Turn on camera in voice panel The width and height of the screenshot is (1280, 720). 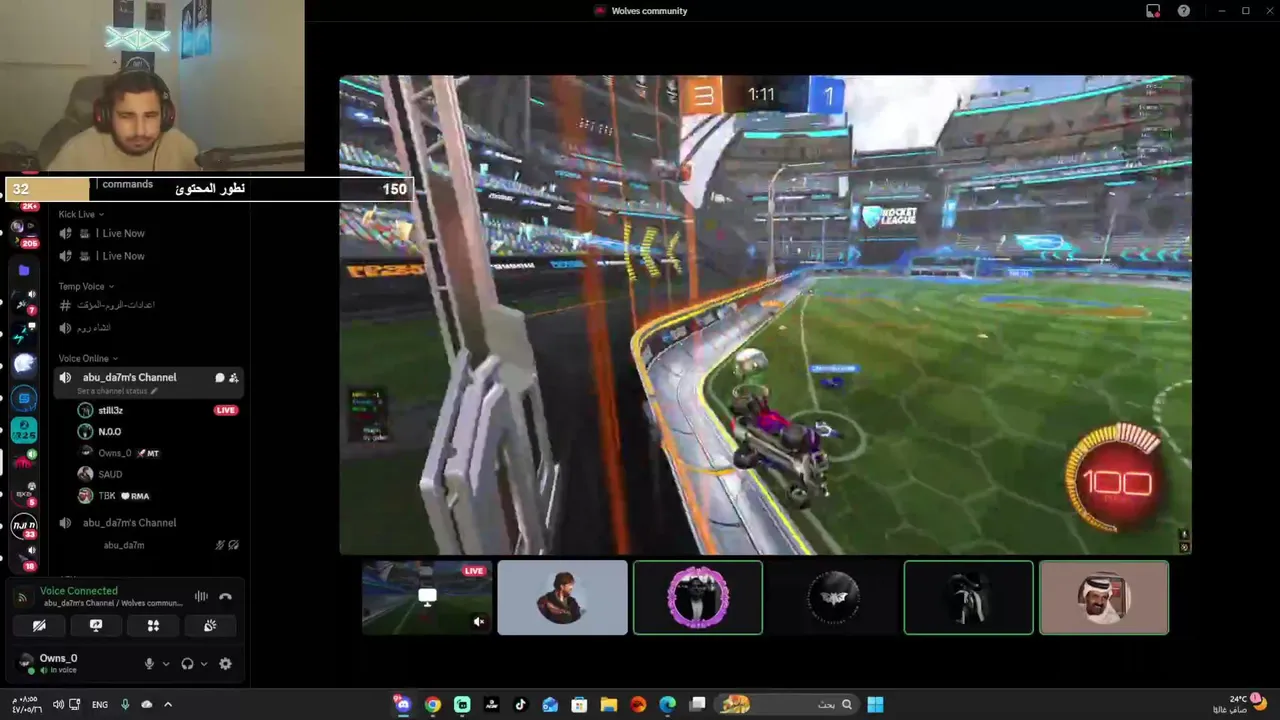coord(39,625)
